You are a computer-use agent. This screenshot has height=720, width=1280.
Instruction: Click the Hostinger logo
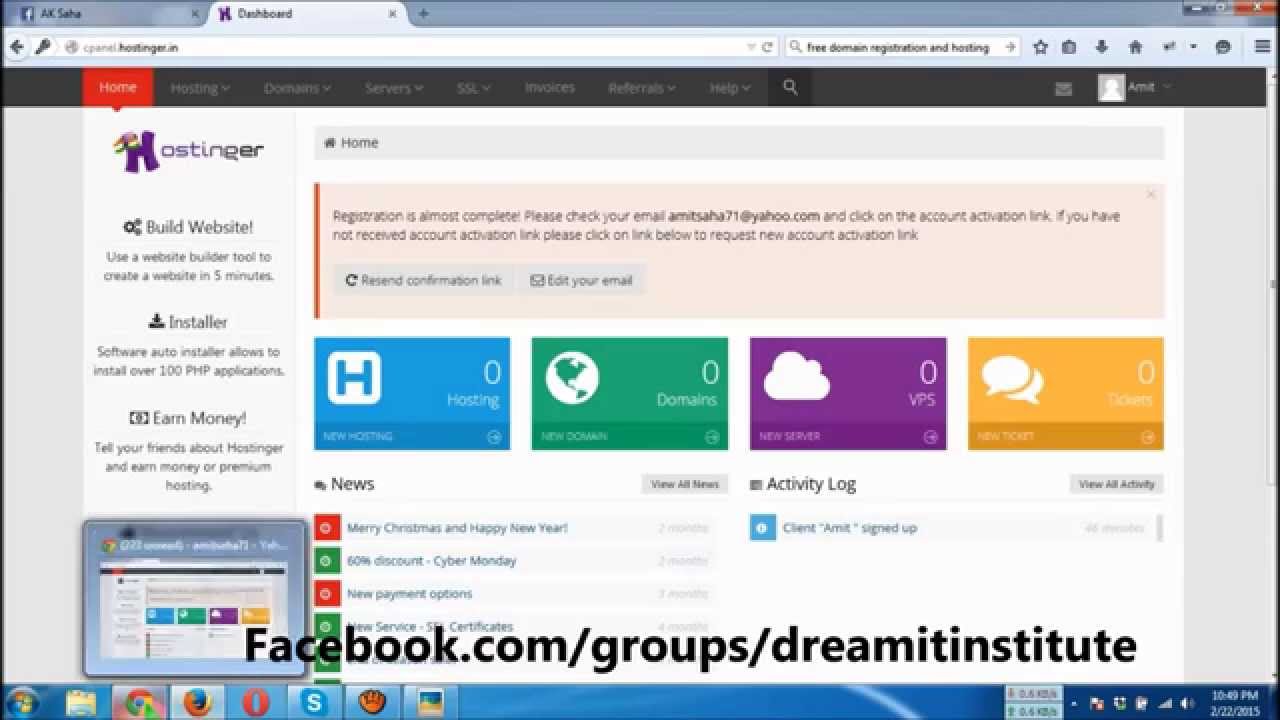tap(188, 151)
